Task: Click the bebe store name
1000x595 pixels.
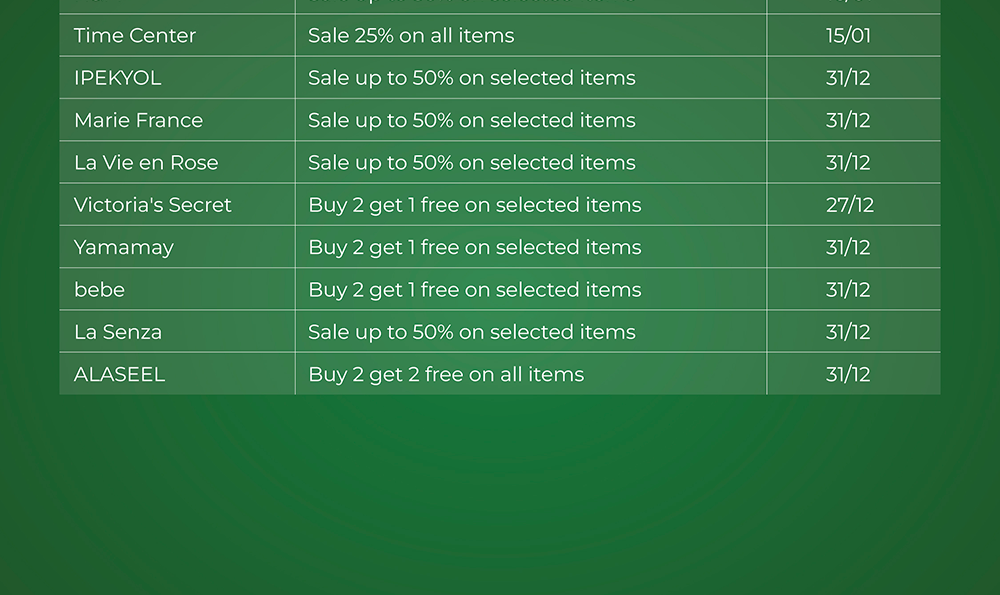Action: [99, 290]
